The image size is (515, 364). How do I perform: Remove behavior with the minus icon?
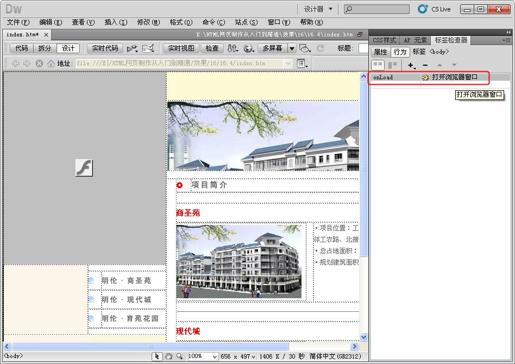point(425,65)
